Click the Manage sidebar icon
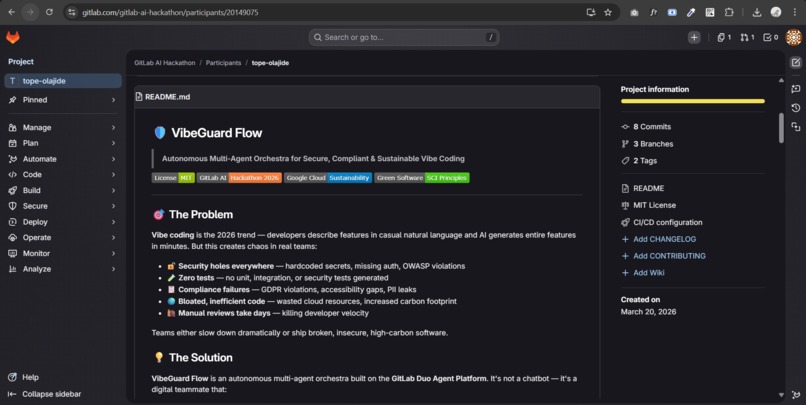Viewport: 806px width, 405px height. click(x=13, y=127)
